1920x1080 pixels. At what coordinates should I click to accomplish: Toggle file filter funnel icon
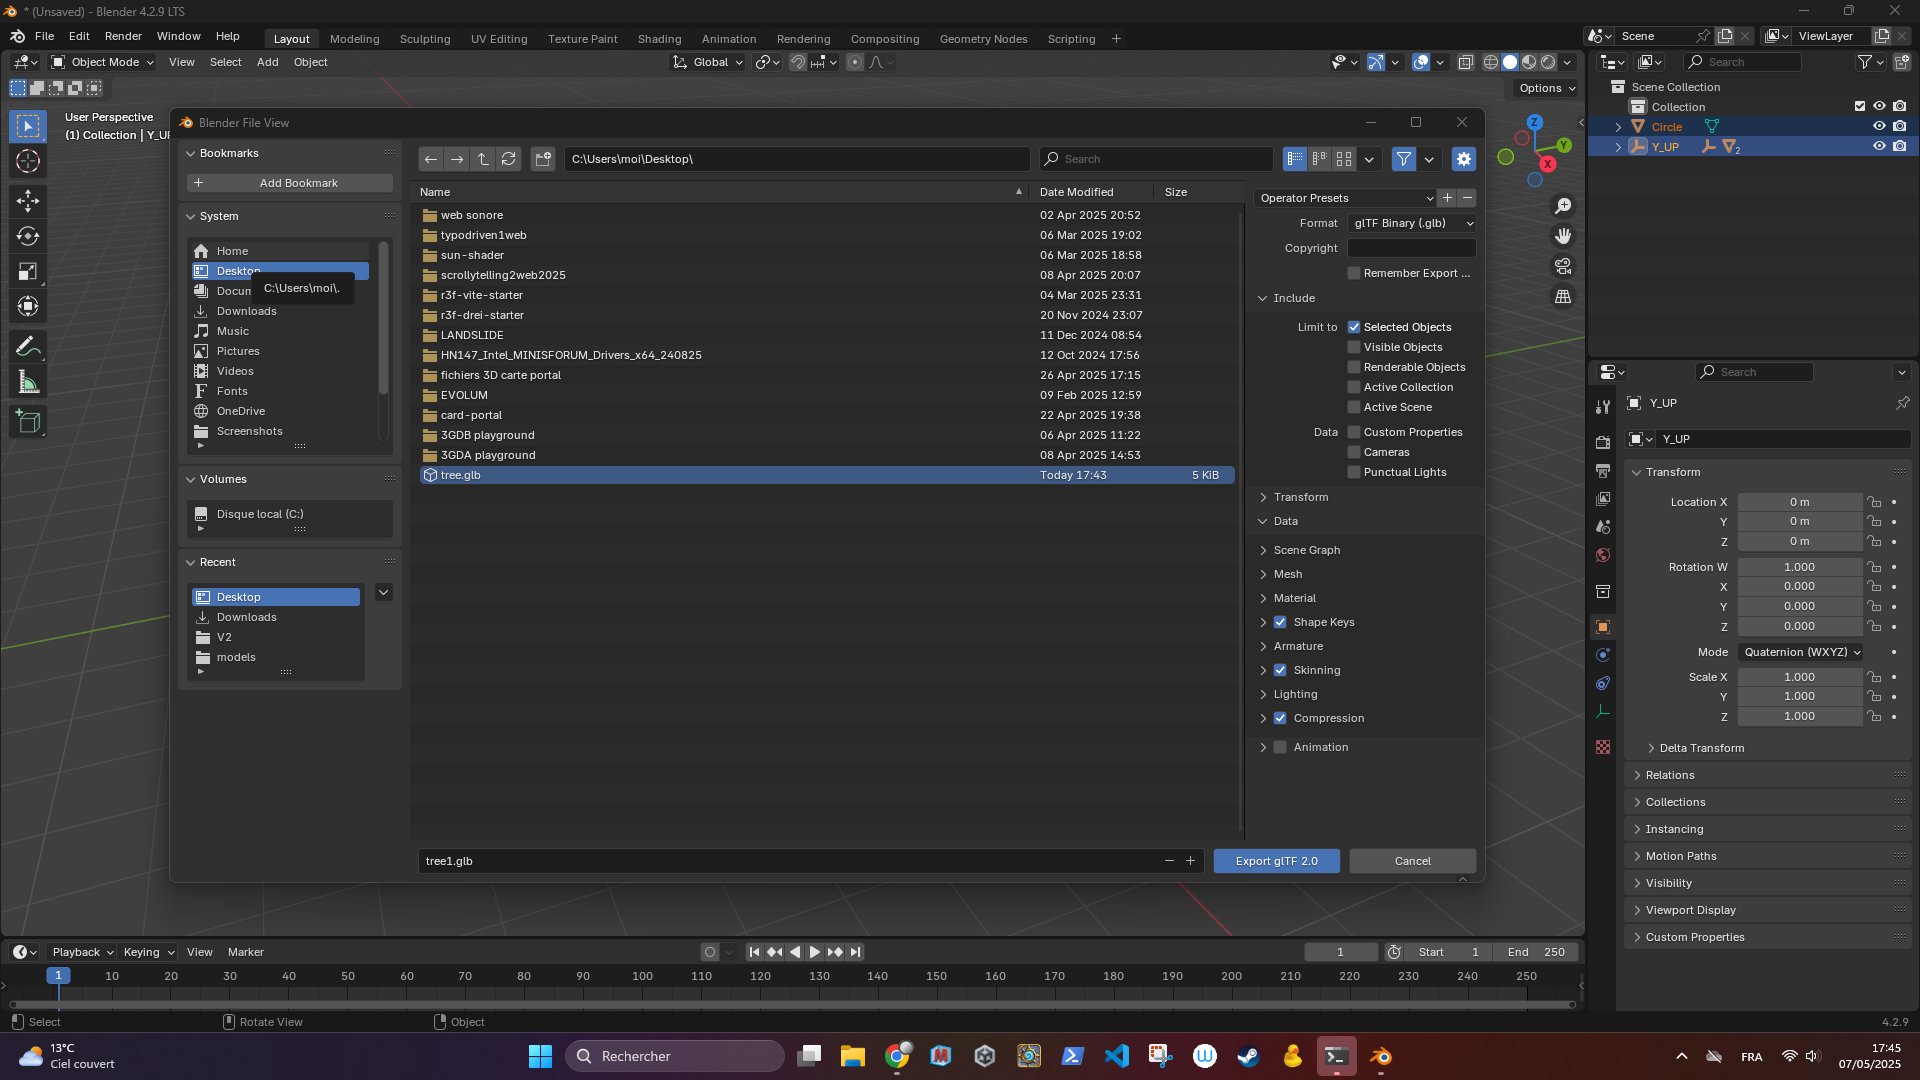(1403, 159)
